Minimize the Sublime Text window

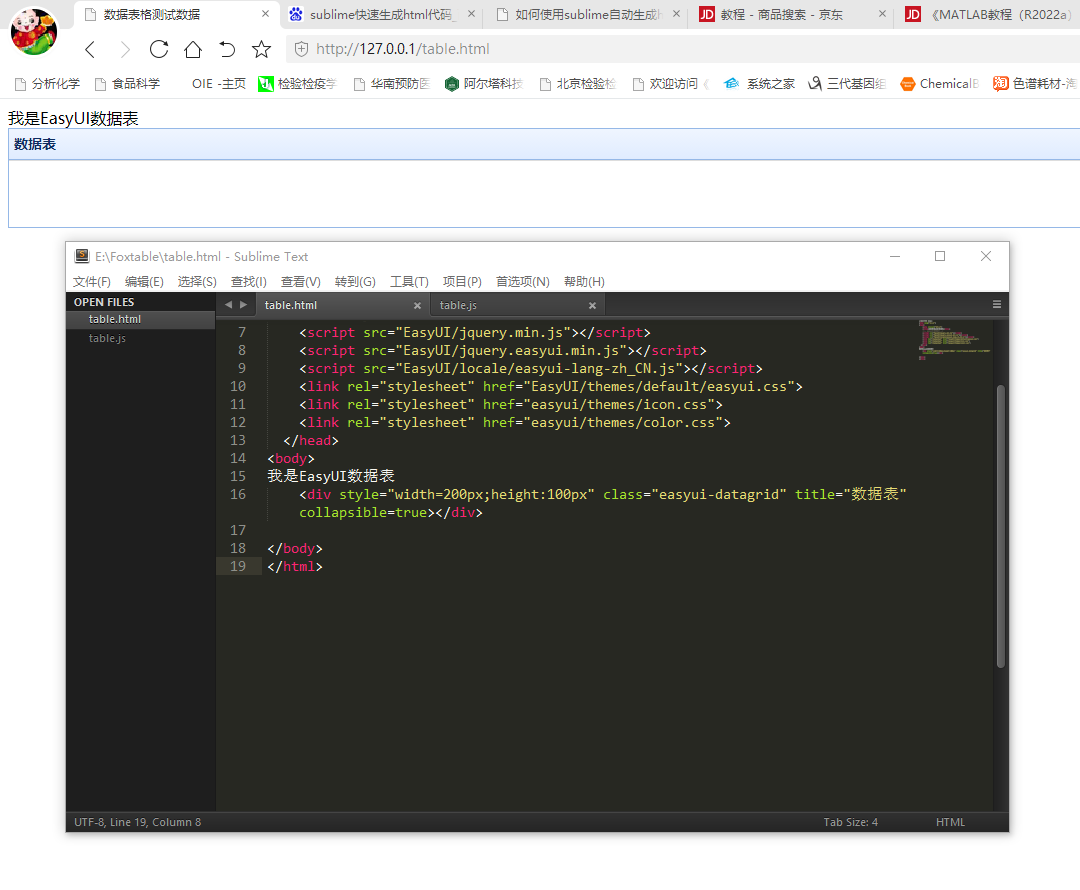895,256
